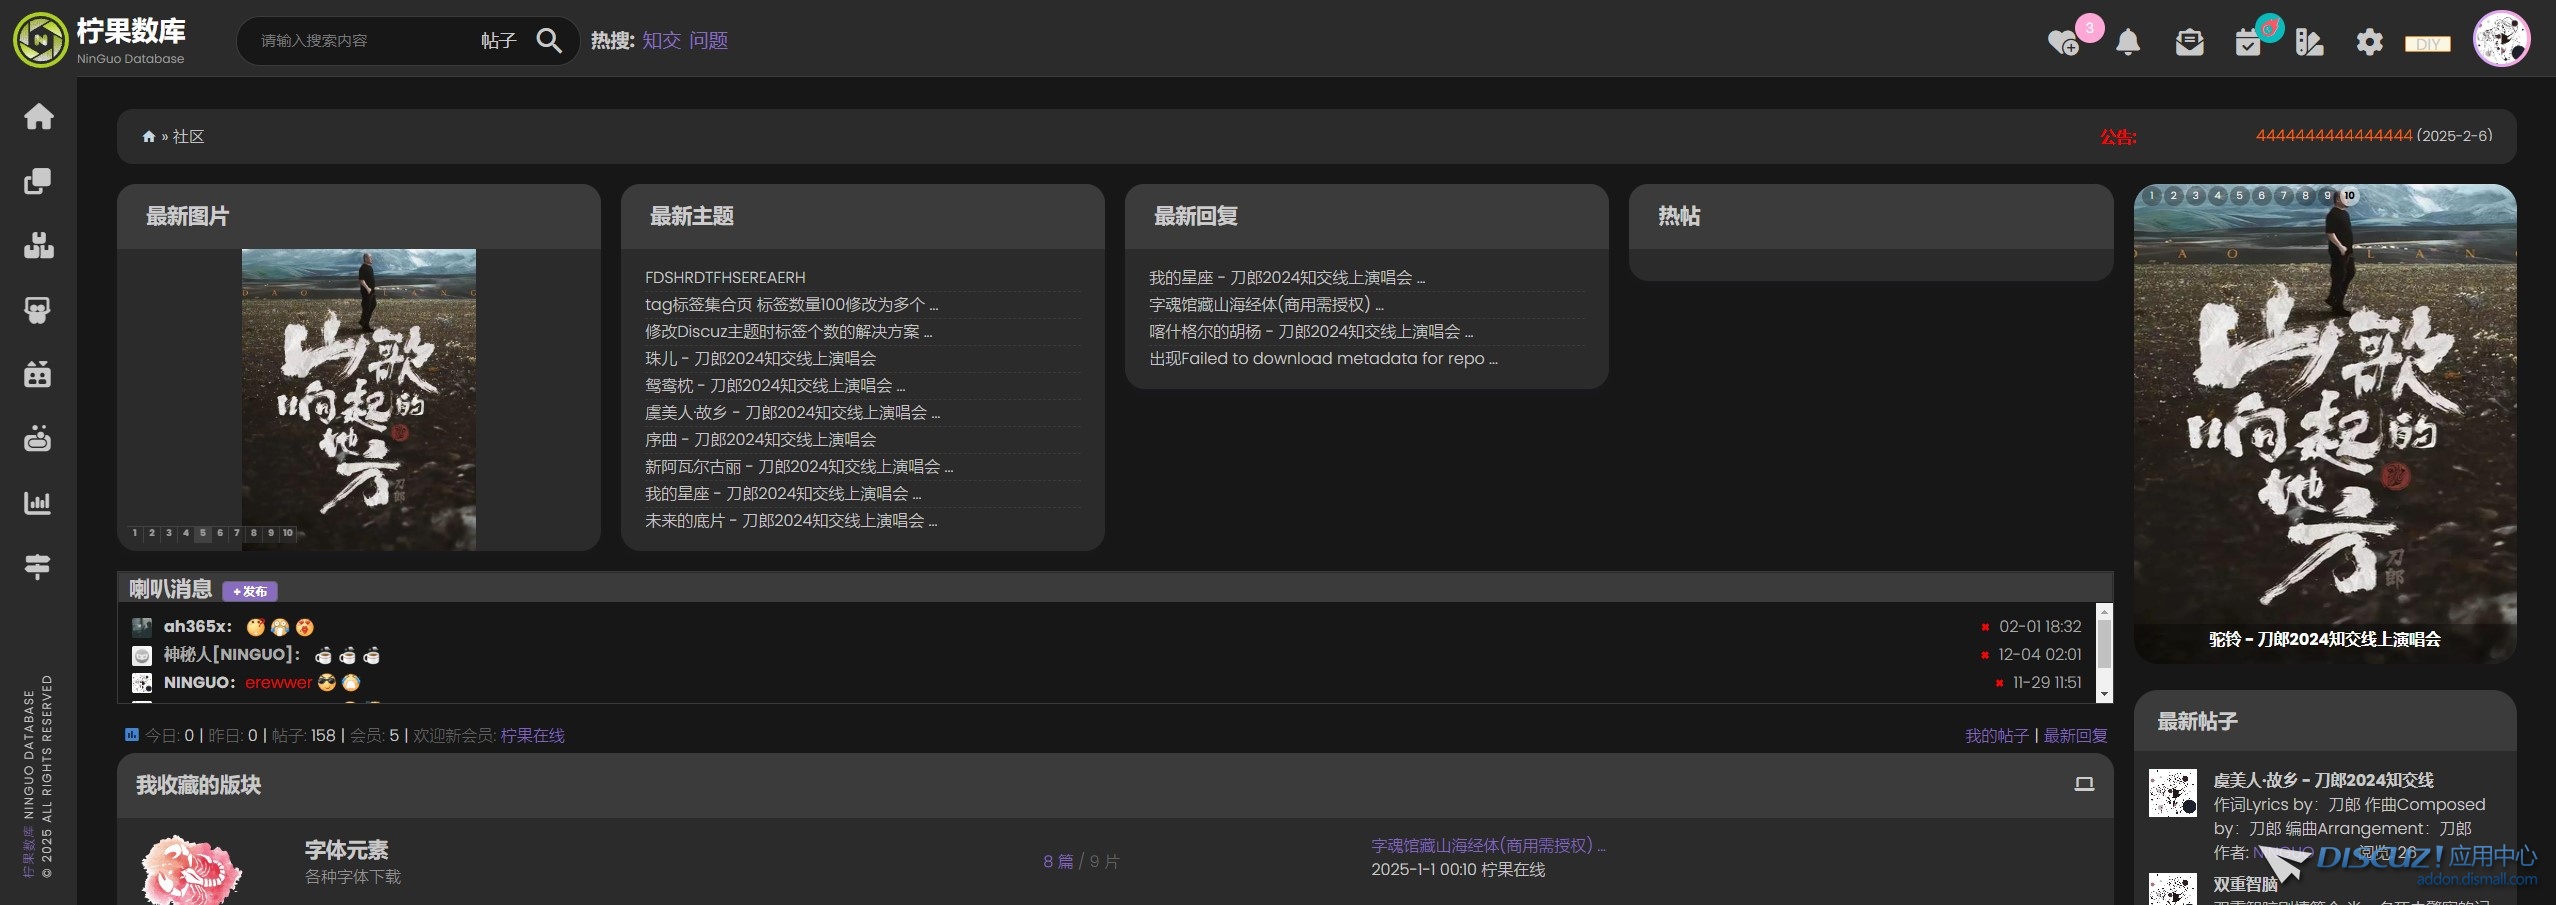Click hot search term 知交
This screenshot has height=905, width=2556.
pos(661,40)
